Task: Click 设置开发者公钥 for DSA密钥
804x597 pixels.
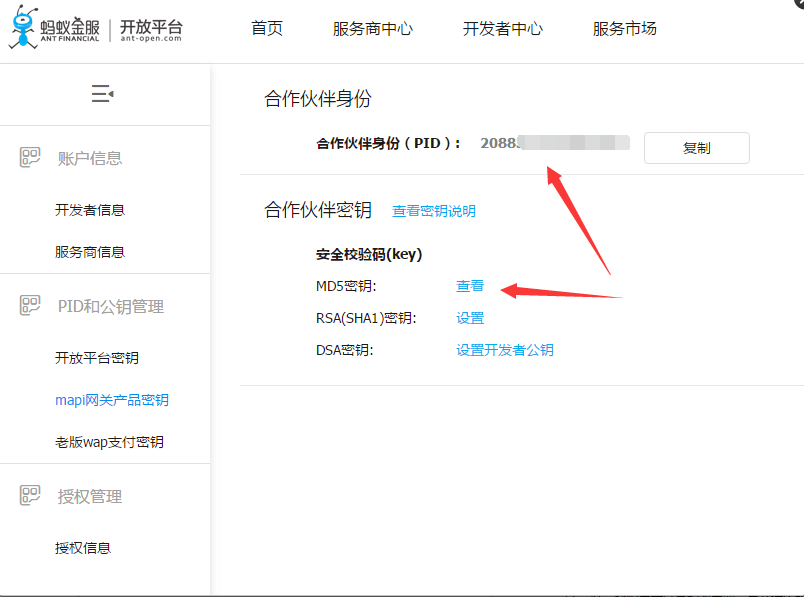Action: click(x=505, y=350)
